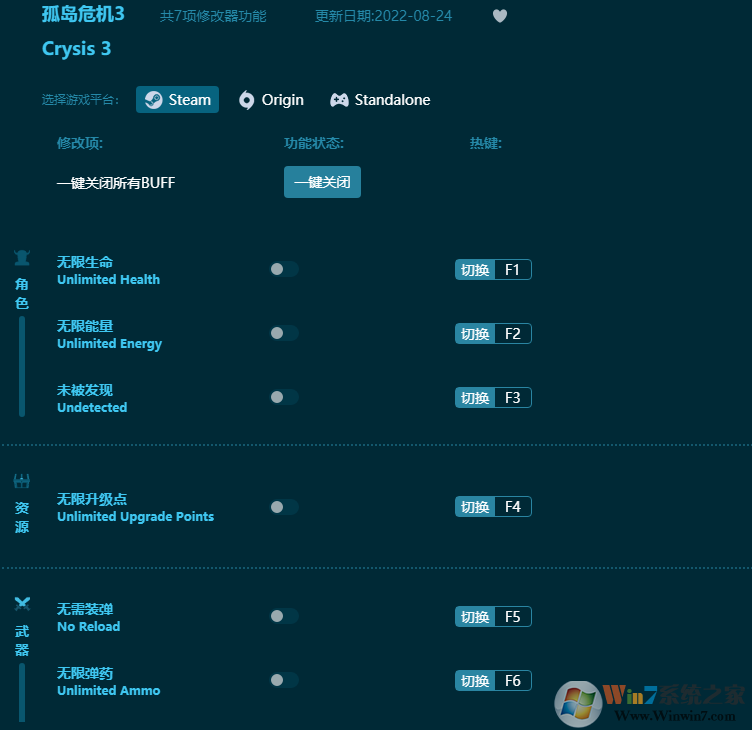This screenshot has height=730, width=752.
Task: Click the F1 hotkey field
Action: (x=513, y=270)
